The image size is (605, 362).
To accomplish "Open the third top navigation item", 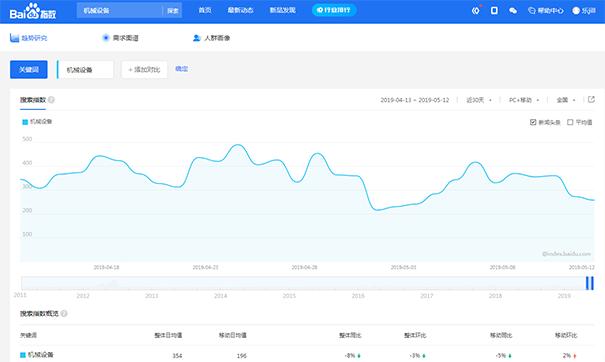I will [282, 10].
